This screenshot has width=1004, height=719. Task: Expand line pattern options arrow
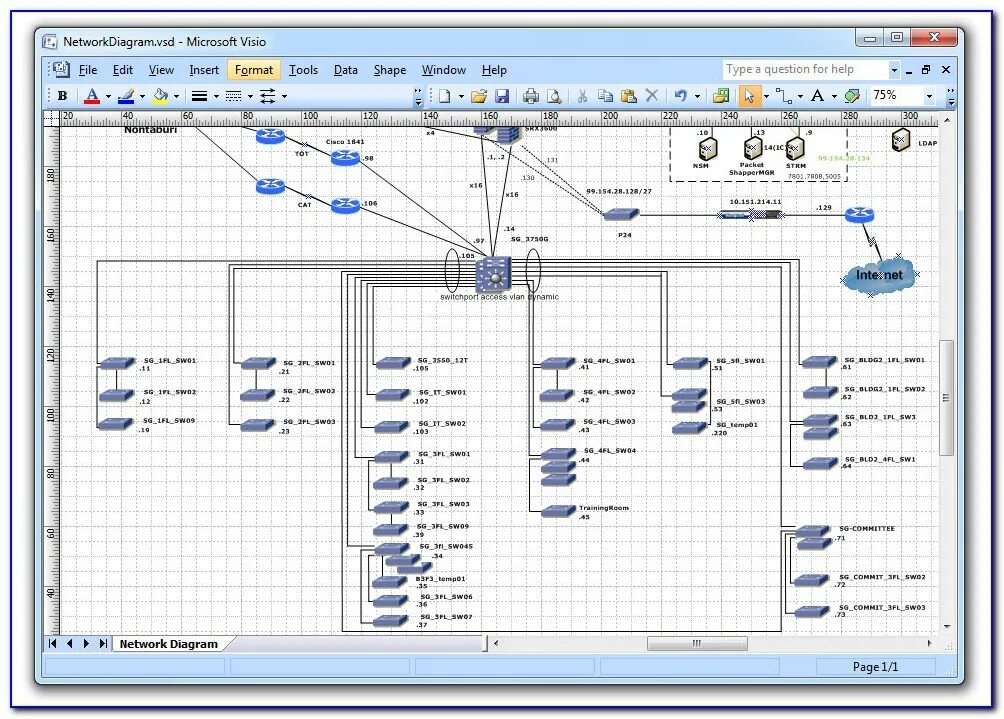250,97
